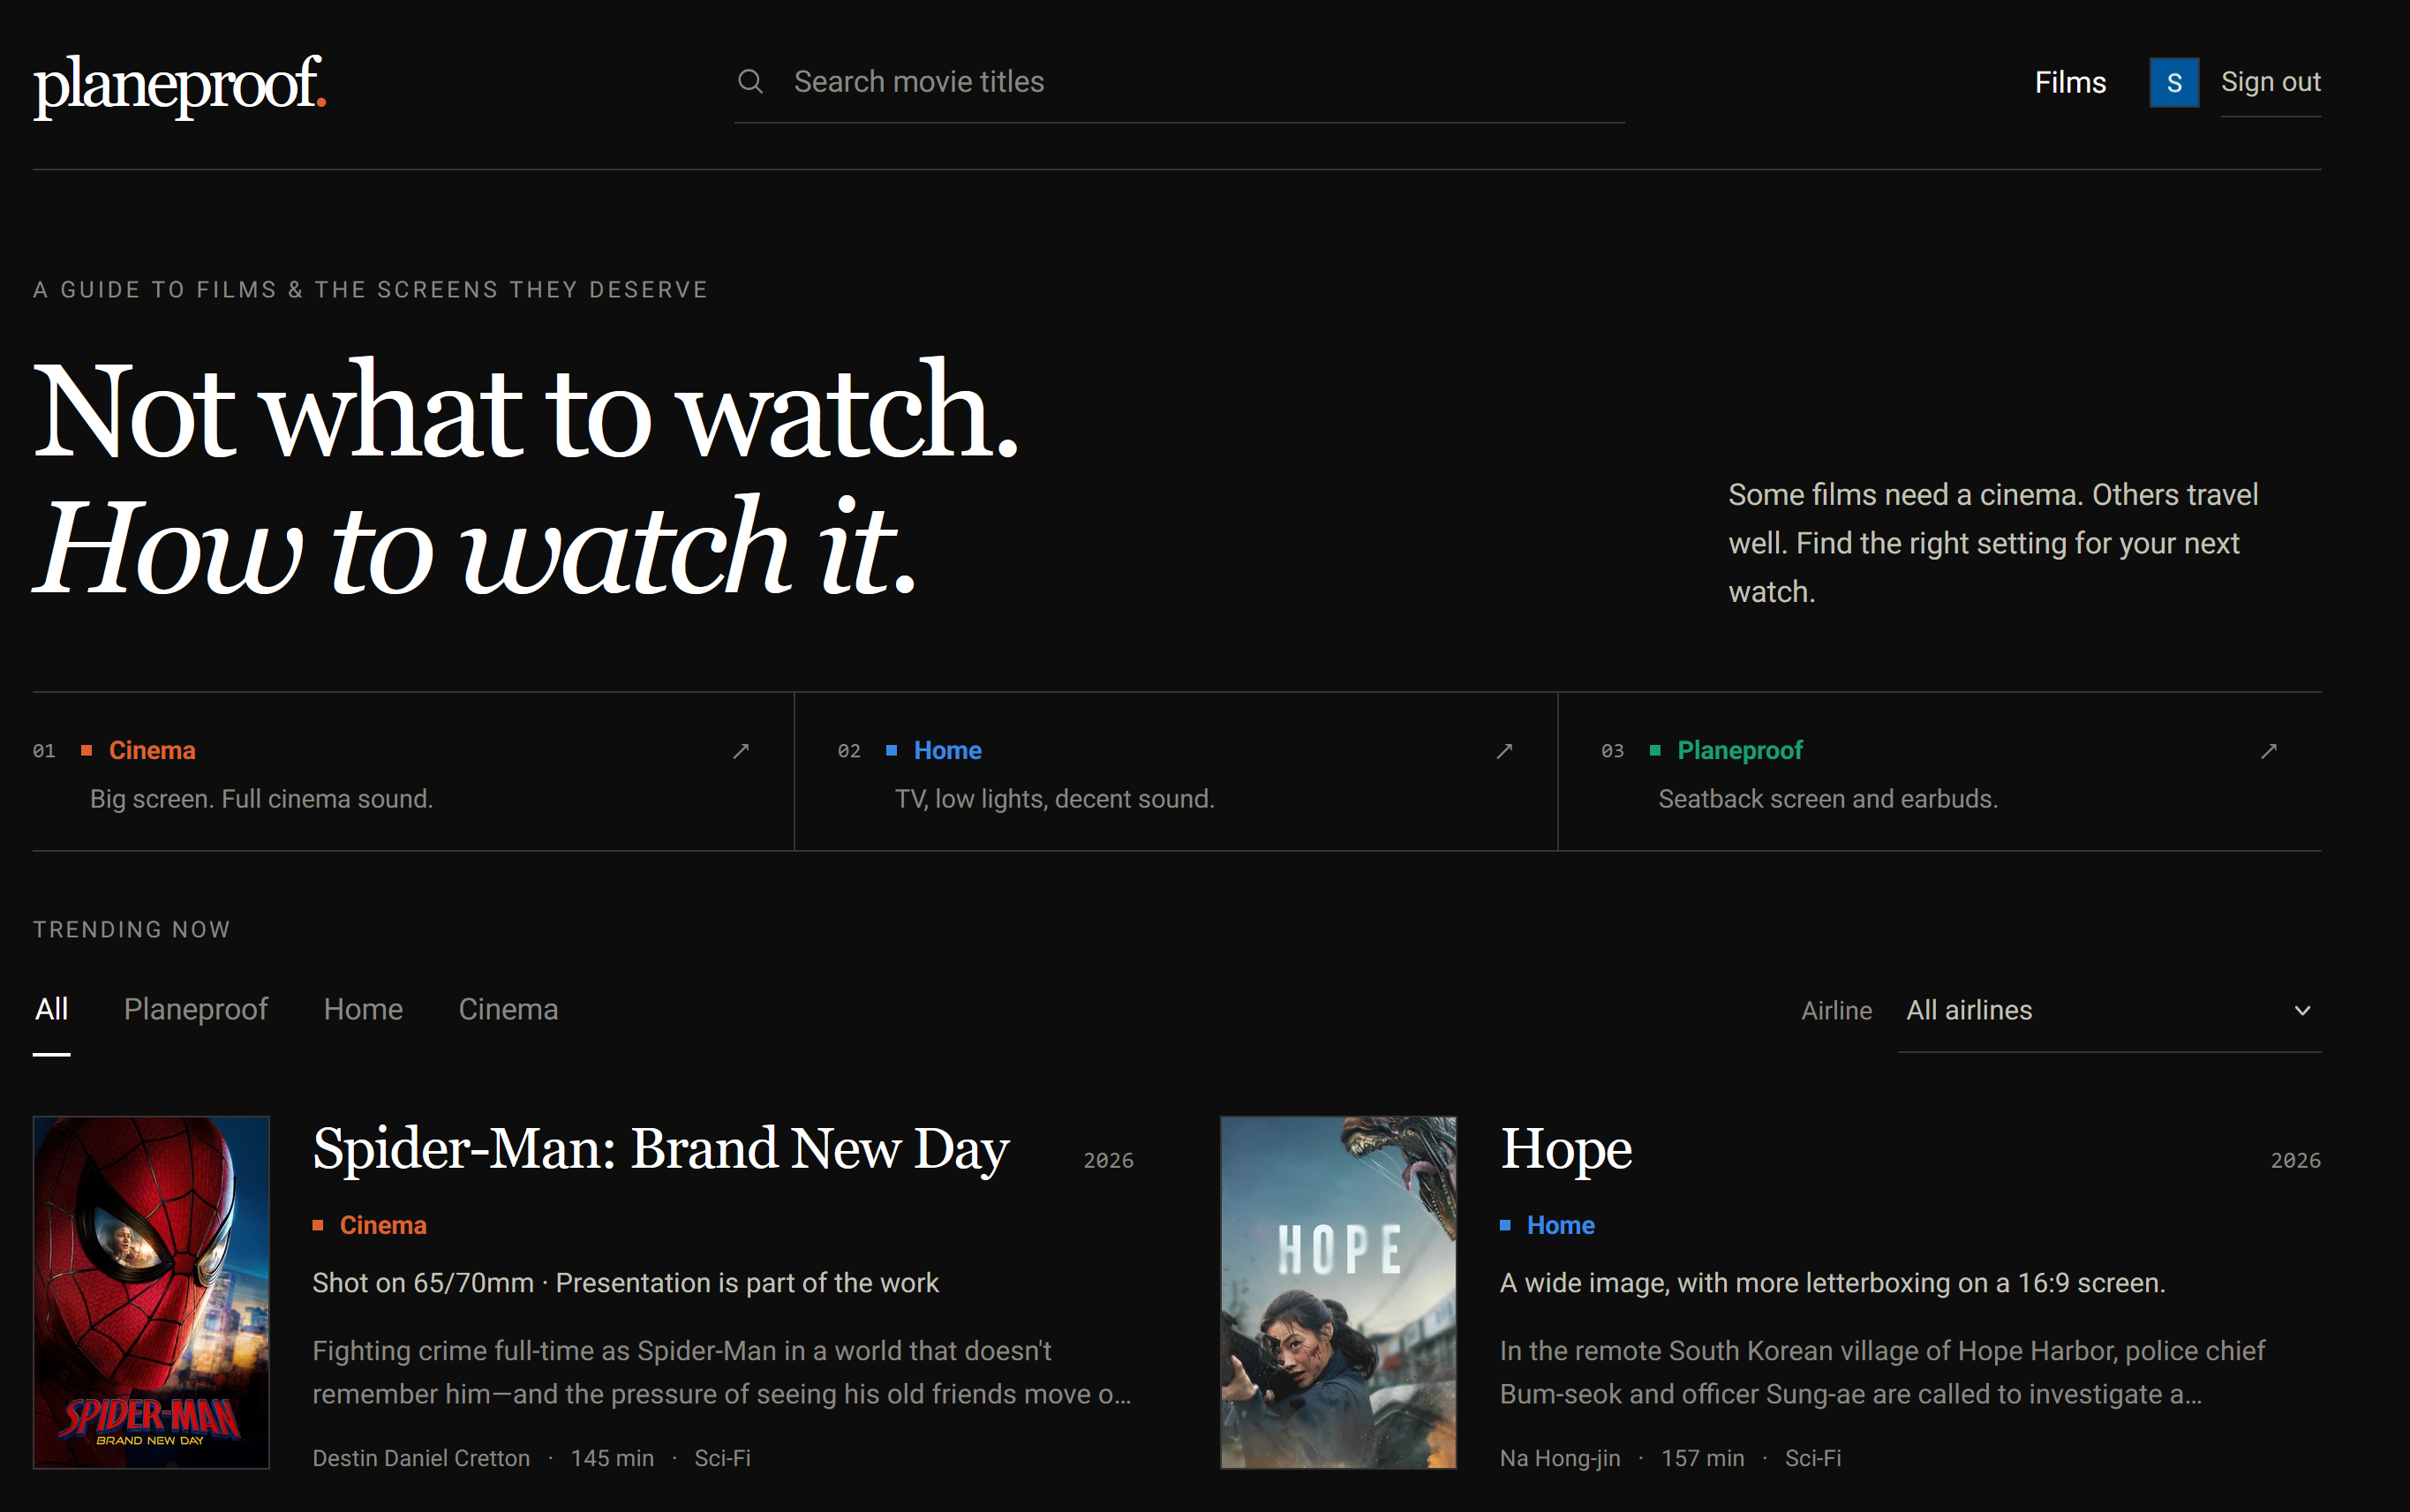Click the Airline label

coord(1836,1011)
